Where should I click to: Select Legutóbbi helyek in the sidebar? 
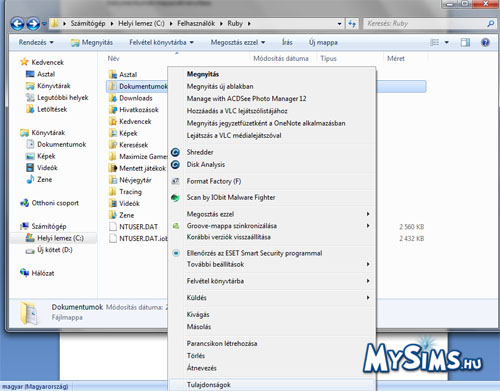tap(63, 97)
